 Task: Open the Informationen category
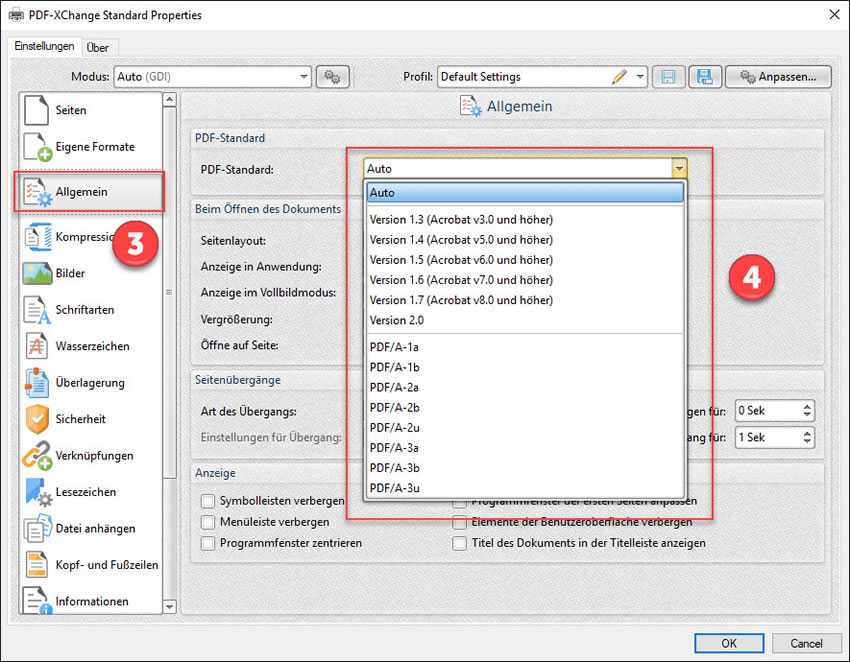pos(91,601)
